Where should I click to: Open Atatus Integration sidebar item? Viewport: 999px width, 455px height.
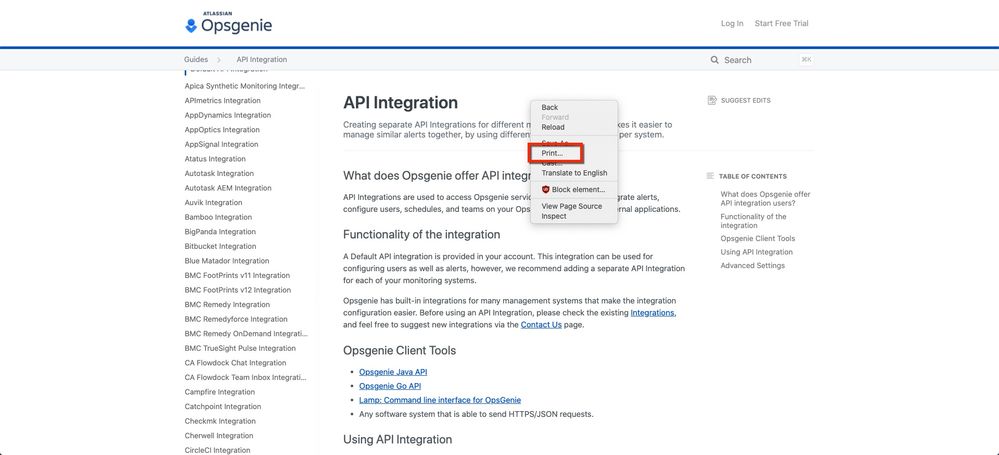tap(215, 159)
